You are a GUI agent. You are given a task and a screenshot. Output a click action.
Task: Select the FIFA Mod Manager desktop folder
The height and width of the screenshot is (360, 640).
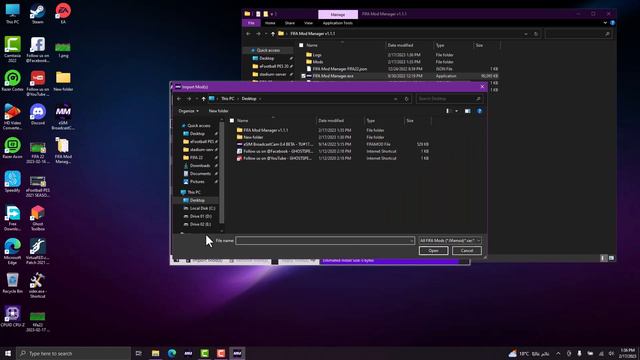63,151
